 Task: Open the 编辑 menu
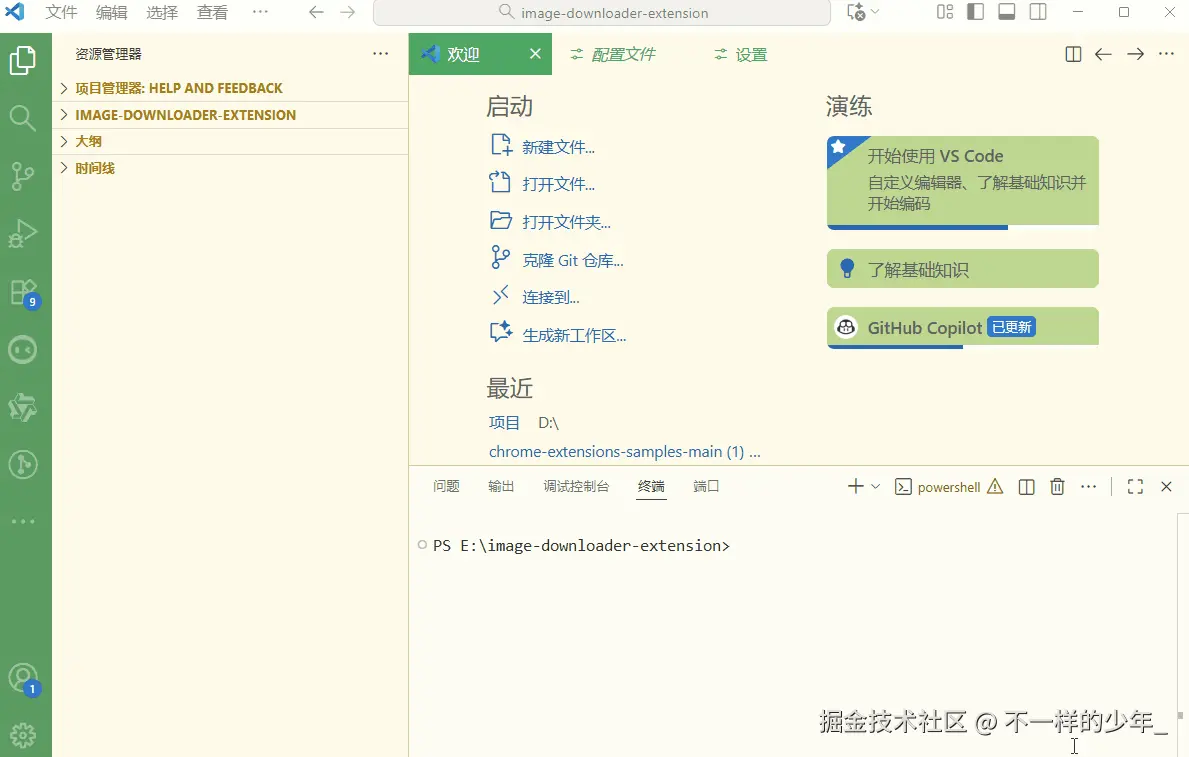pyautogui.click(x=111, y=12)
